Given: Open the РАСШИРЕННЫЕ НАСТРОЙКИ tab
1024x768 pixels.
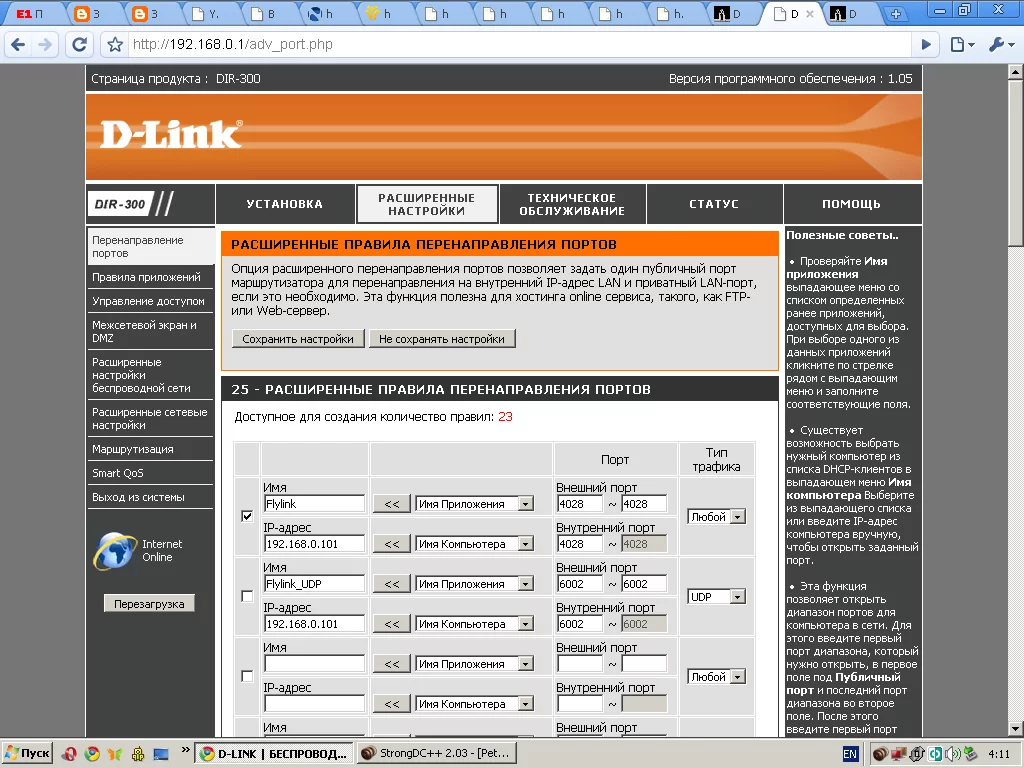Looking at the screenshot, I should (426, 204).
